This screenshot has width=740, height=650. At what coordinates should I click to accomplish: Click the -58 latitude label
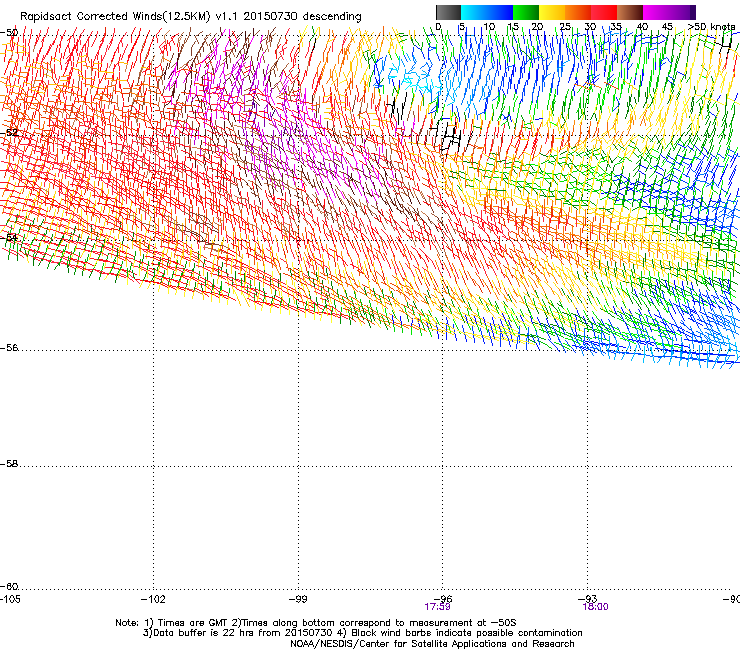pyautogui.click(x=9, y=464)
